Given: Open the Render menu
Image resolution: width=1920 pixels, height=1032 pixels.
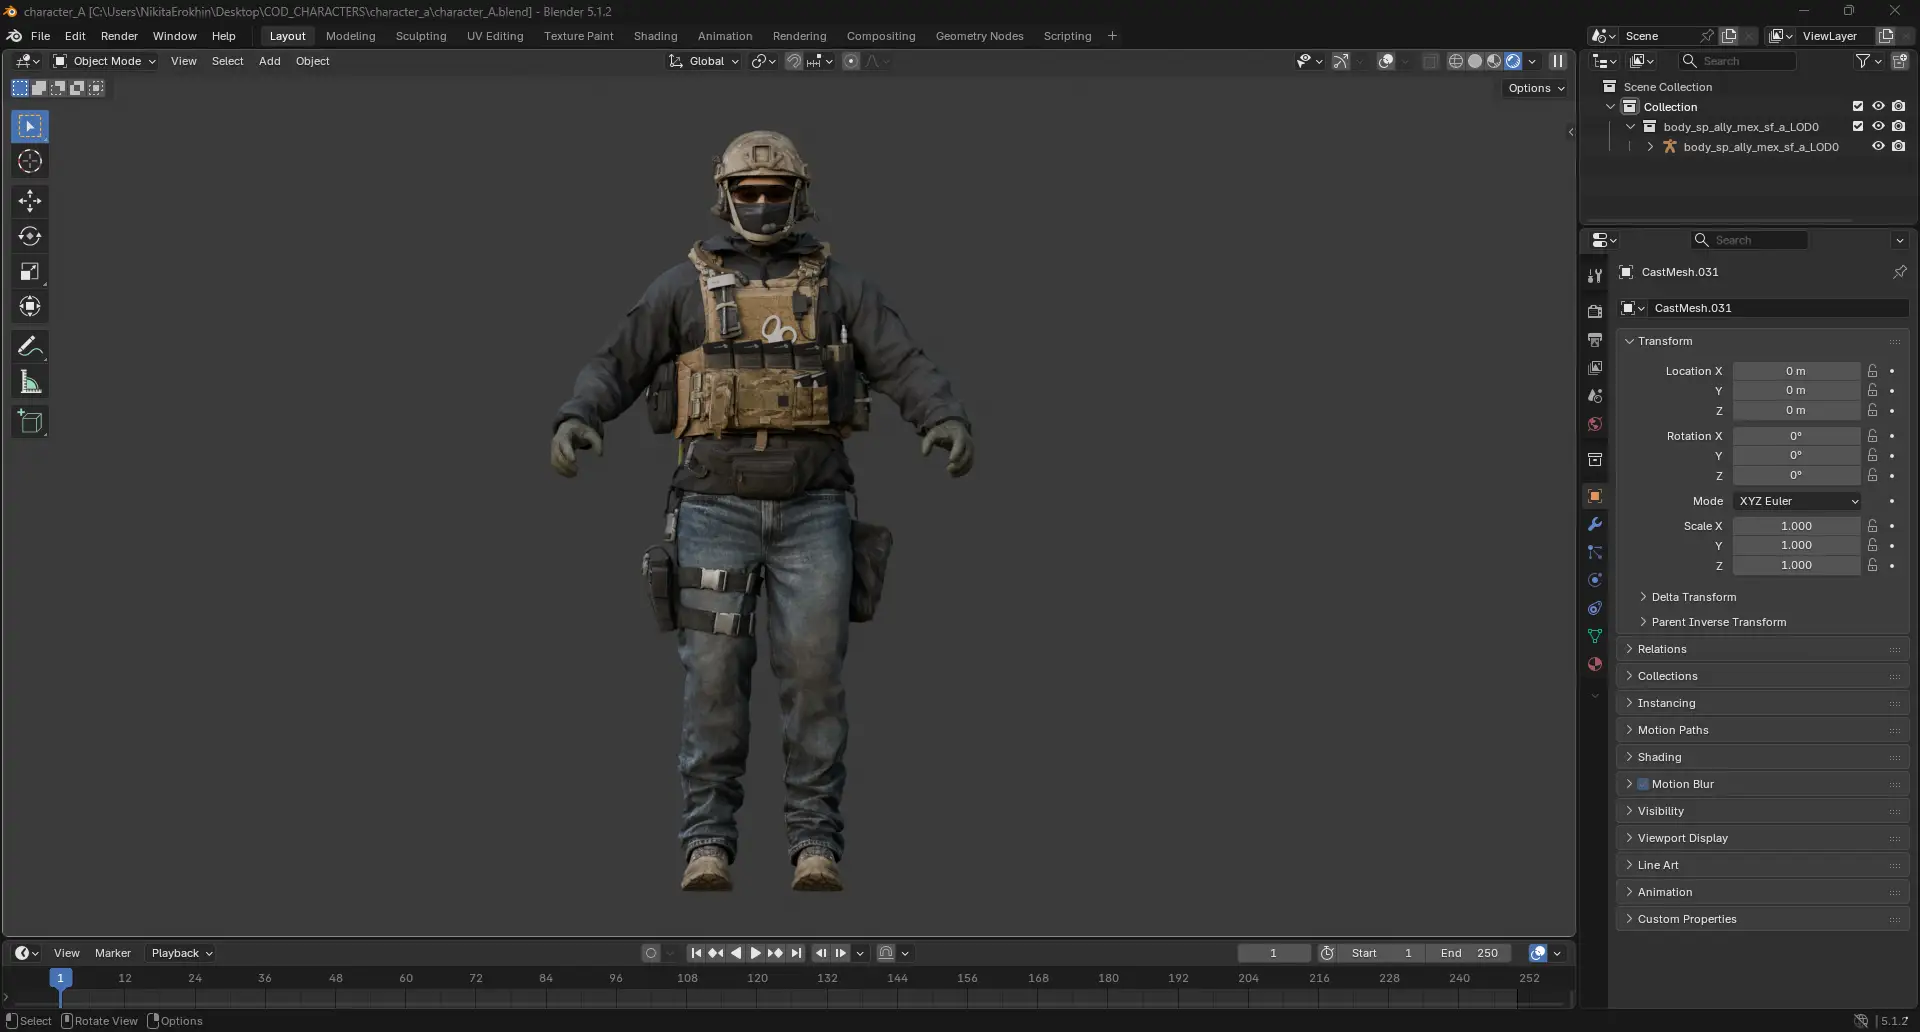Looking at the screenshot, I should [119, 36].
